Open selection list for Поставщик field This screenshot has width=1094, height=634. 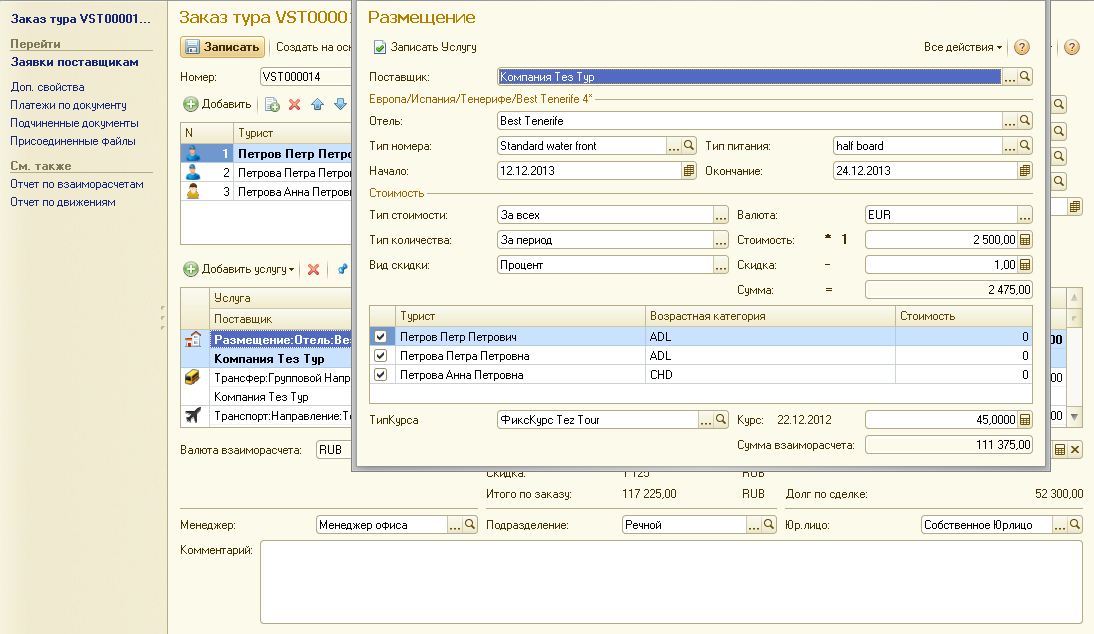pyautogui.click(x=1010, y=77)
